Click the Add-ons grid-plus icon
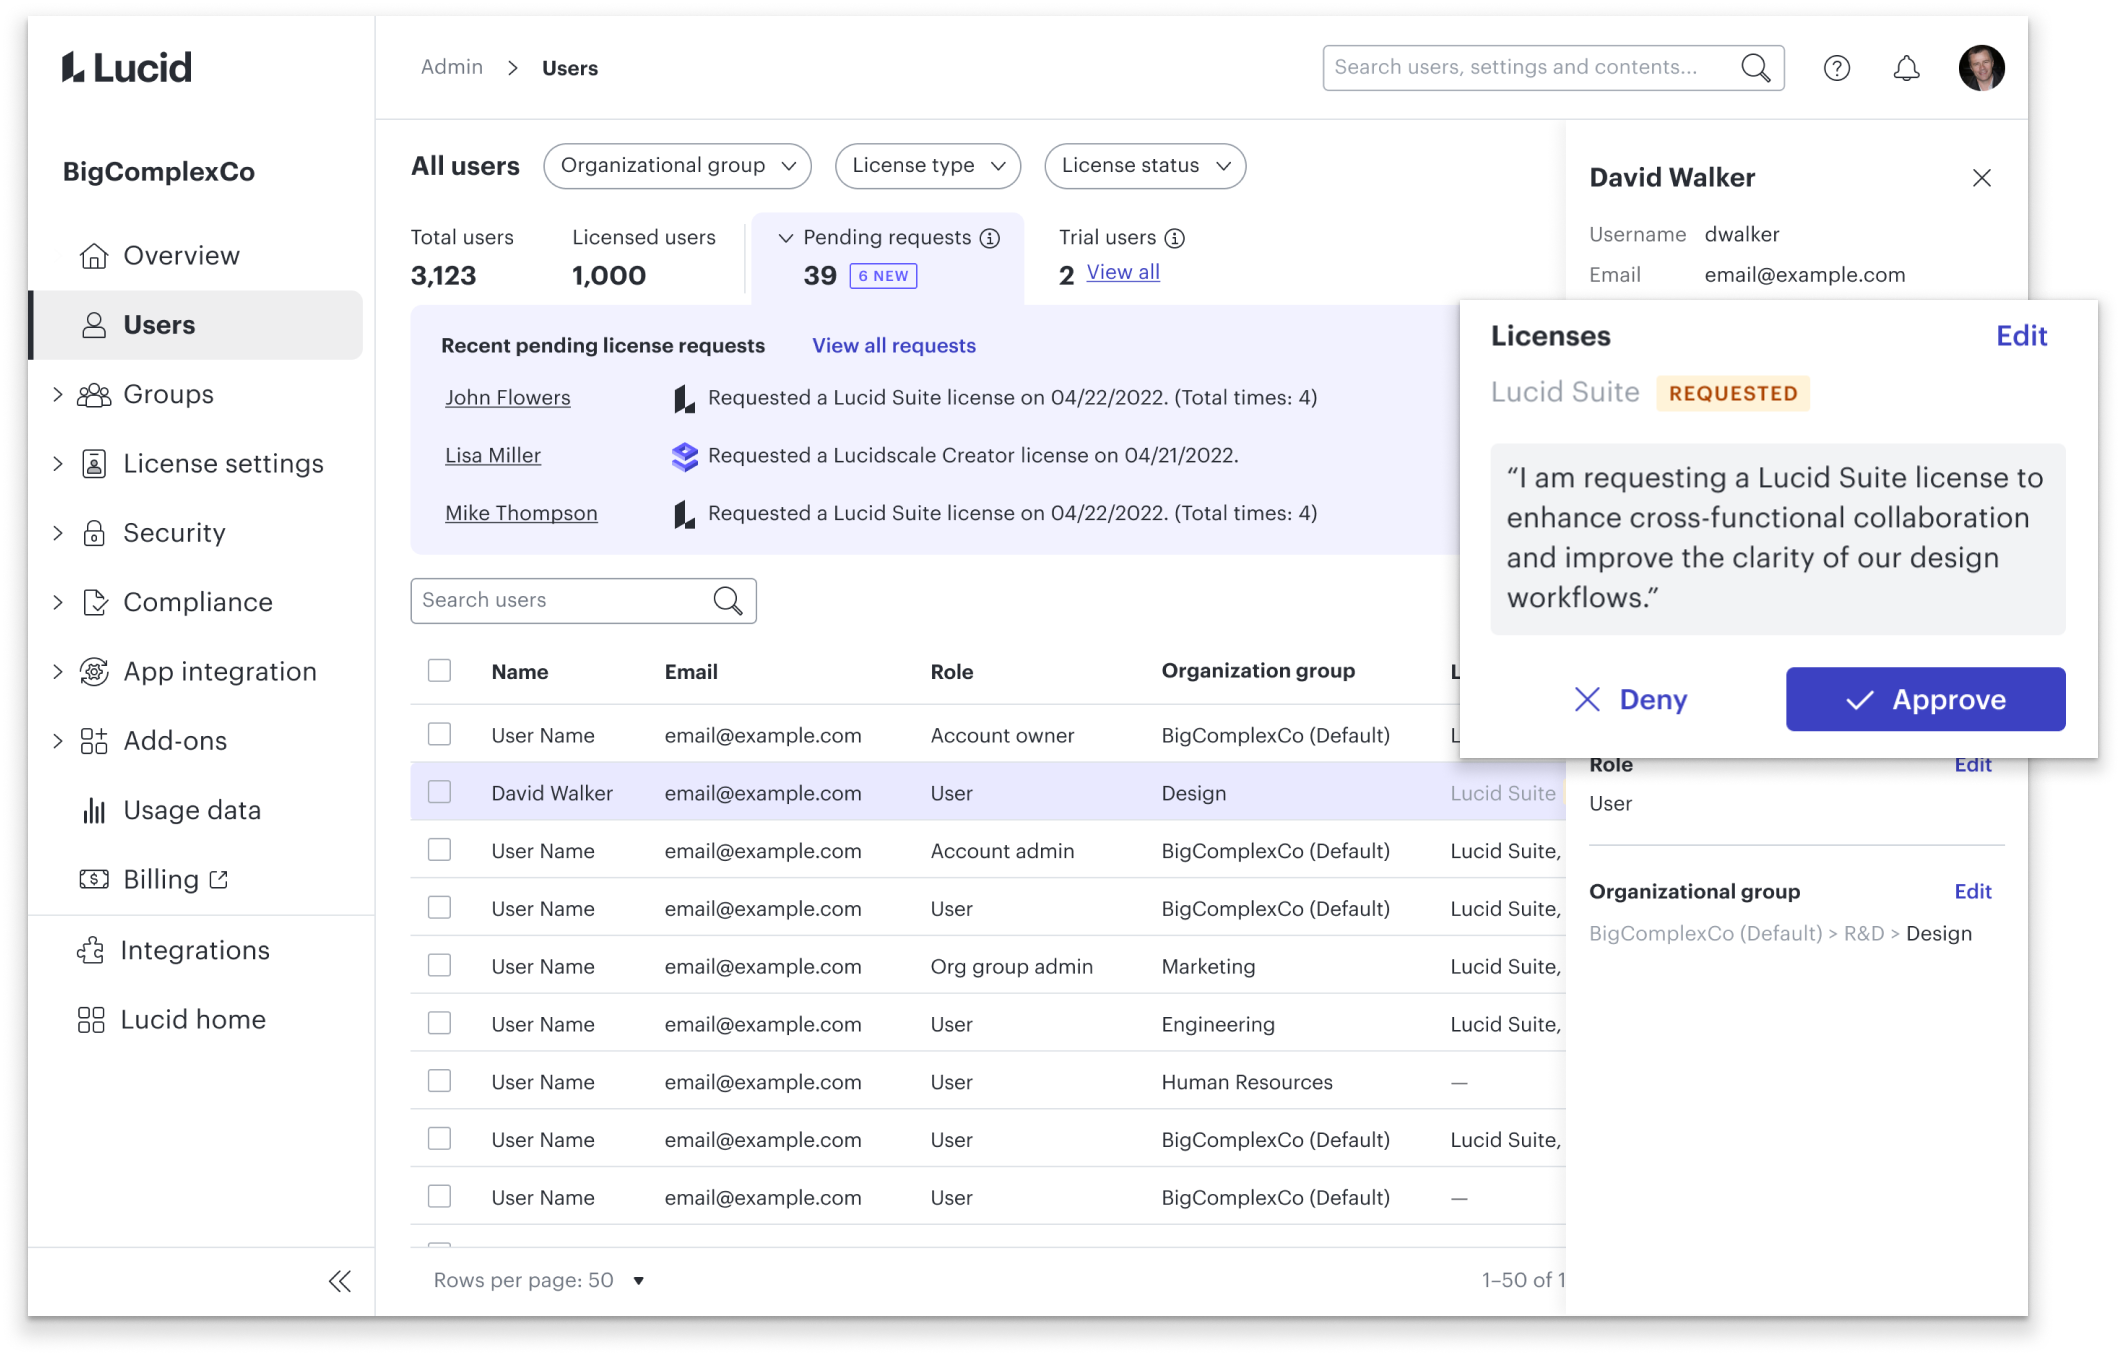Viewport: 2120px width, 1356px height. (94, 741)
